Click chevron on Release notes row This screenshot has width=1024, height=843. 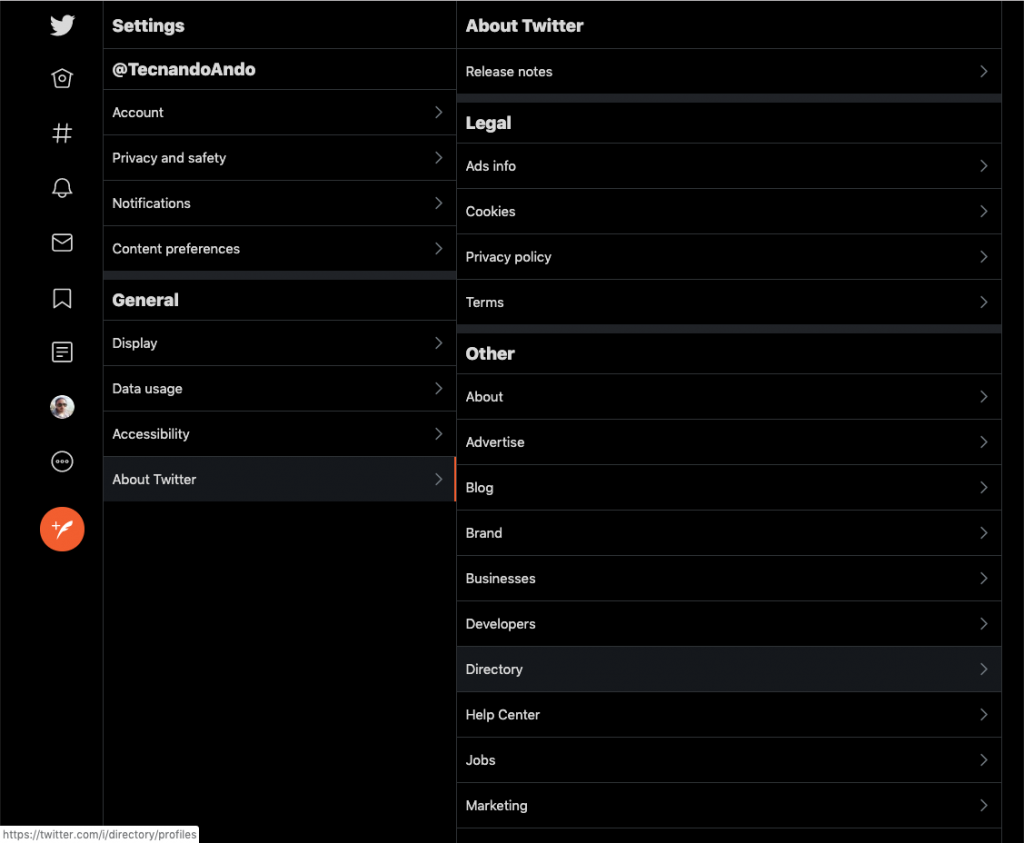tap(984, 71)
